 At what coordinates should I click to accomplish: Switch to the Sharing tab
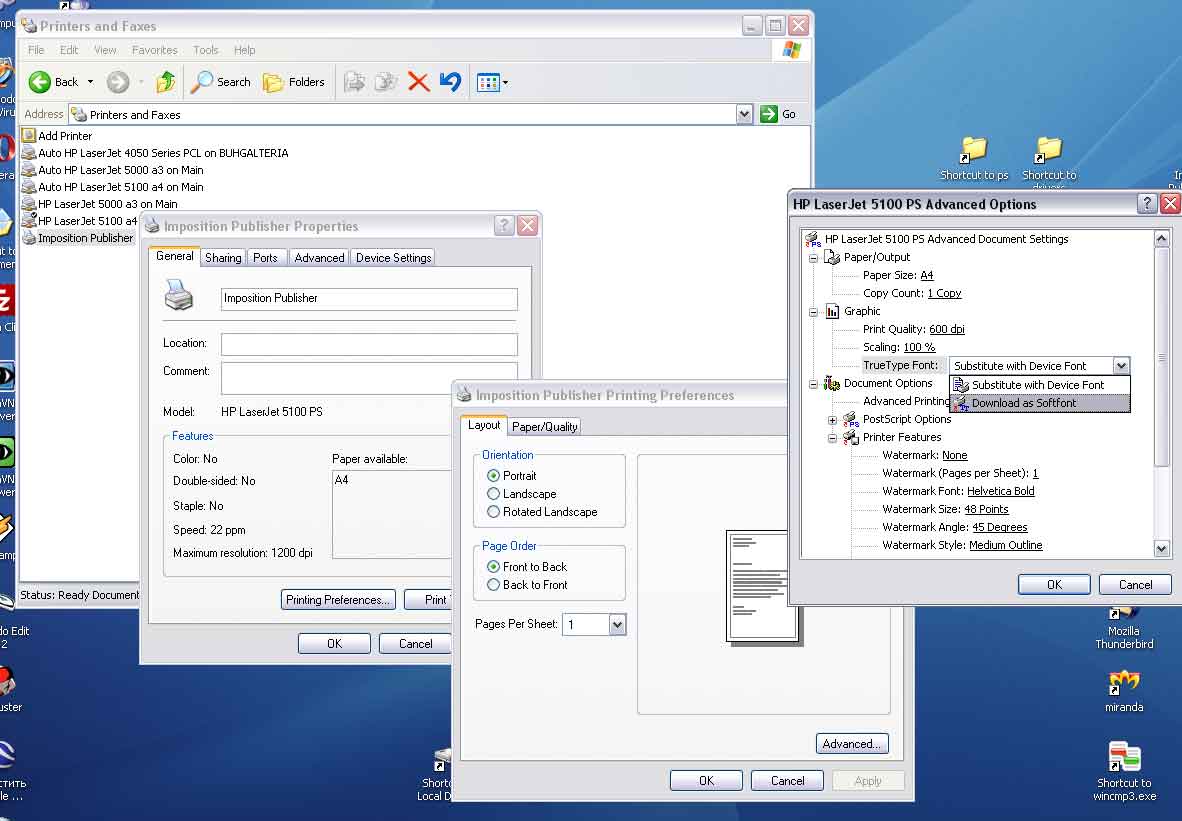(223, 258)
